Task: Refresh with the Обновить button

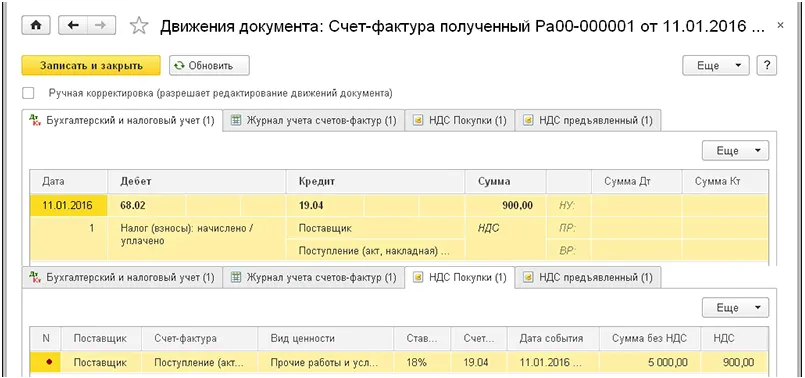Action: tap(209, 66)
